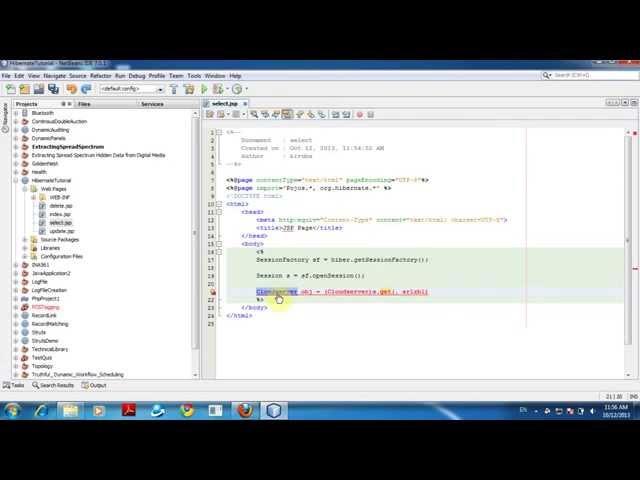Collapse the comment fold at line 1
The image size is (640, 480).
(x=219, y=132)
